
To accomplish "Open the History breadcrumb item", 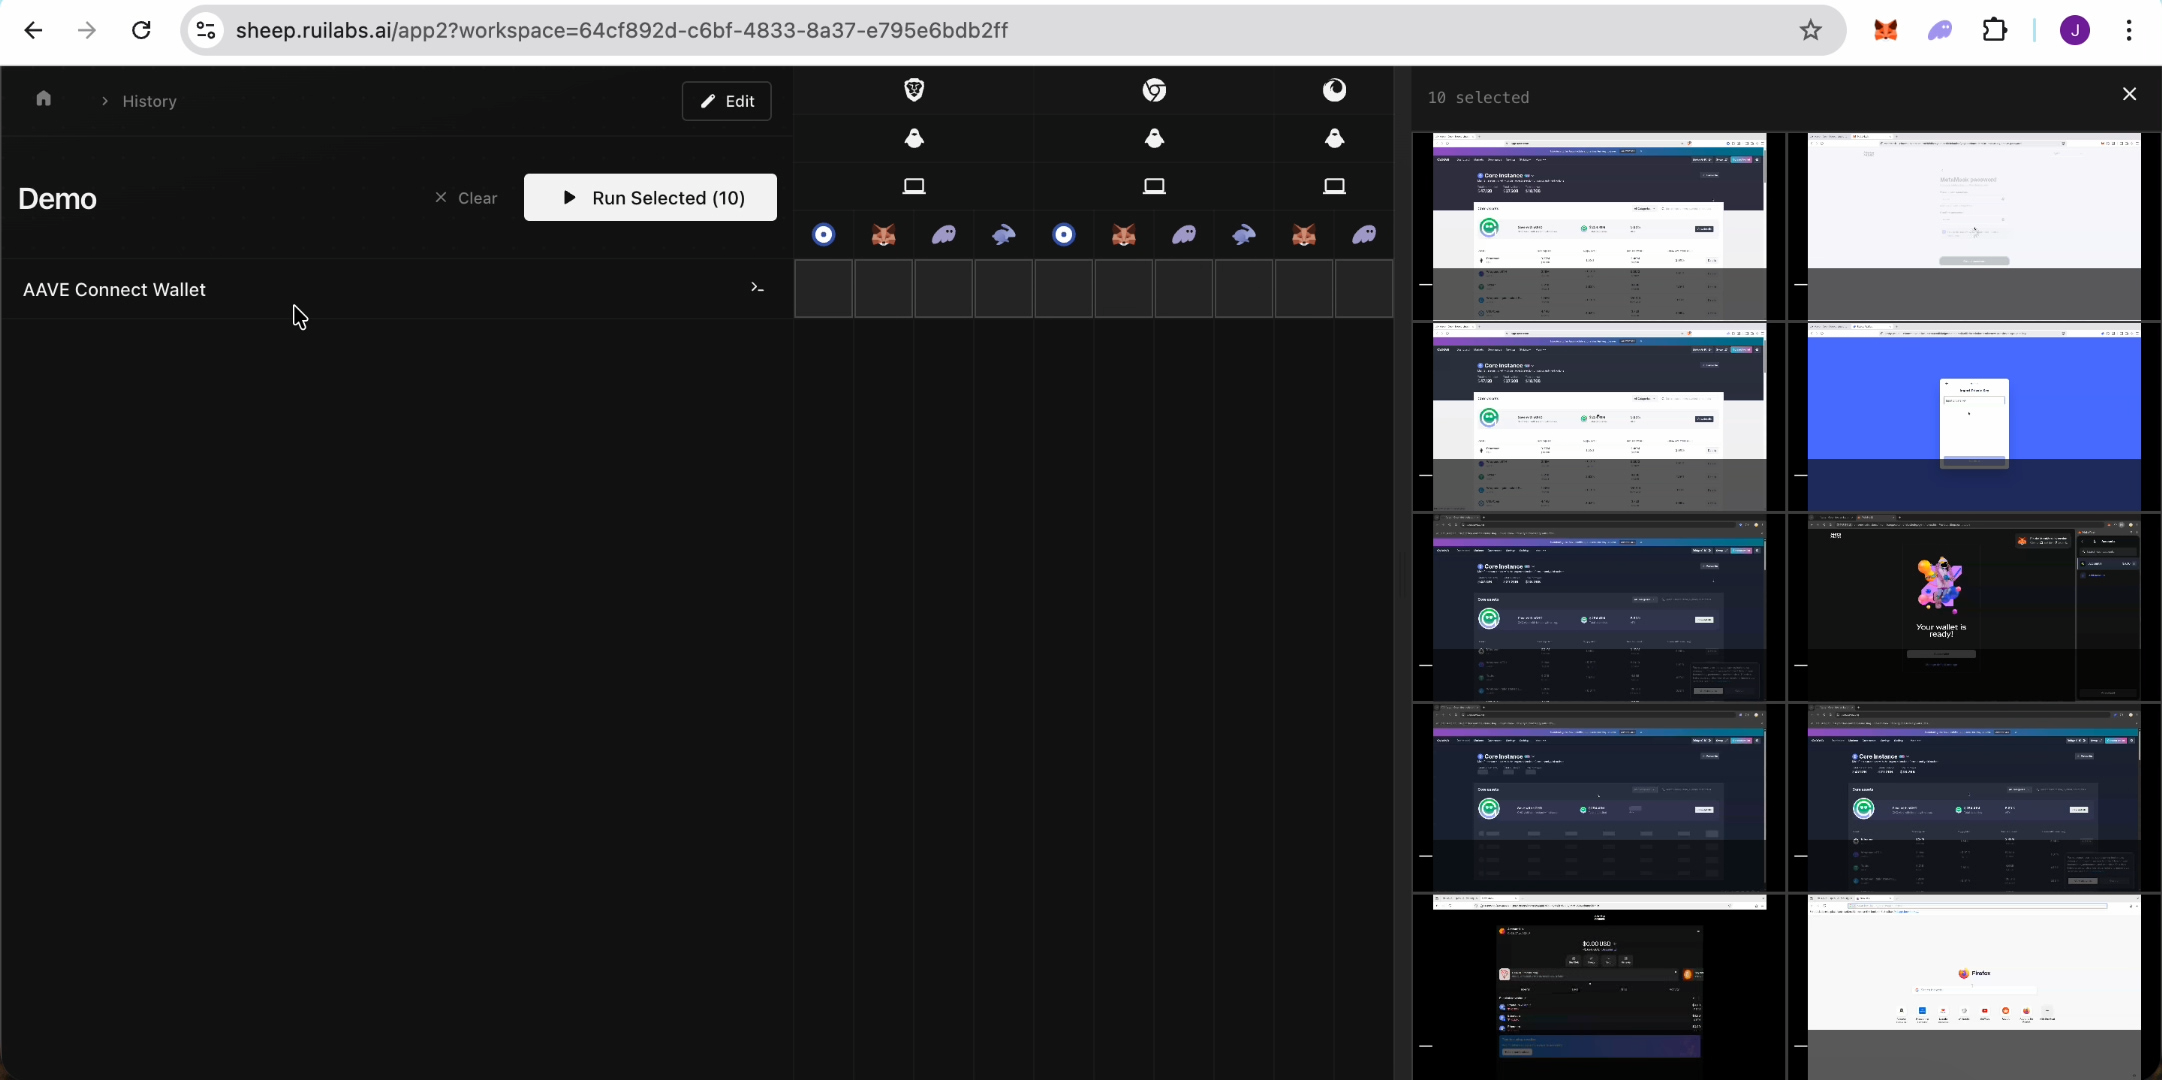I will 150,100.
